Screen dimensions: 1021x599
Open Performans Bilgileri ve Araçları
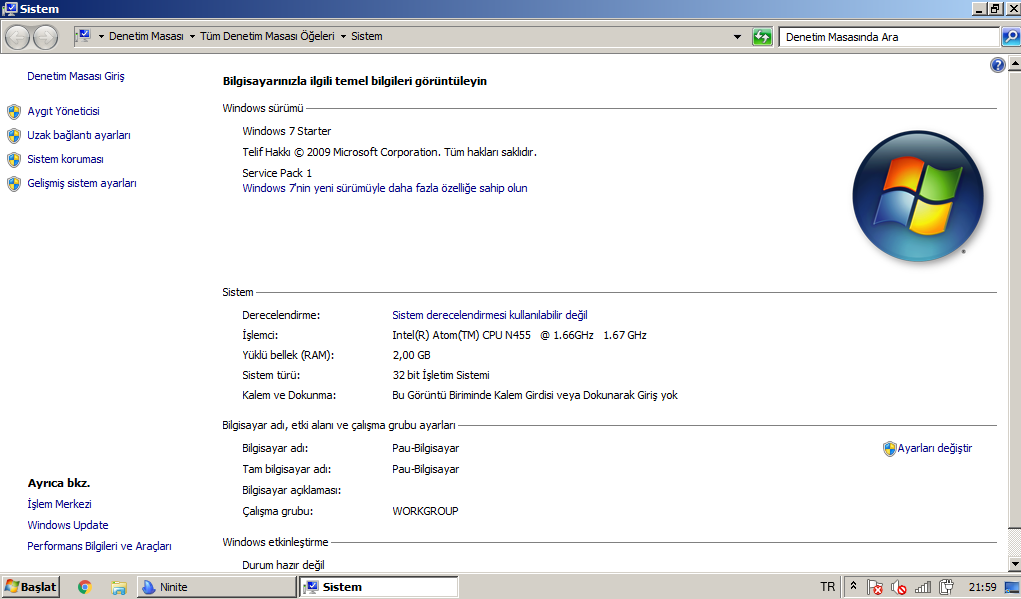100,546
